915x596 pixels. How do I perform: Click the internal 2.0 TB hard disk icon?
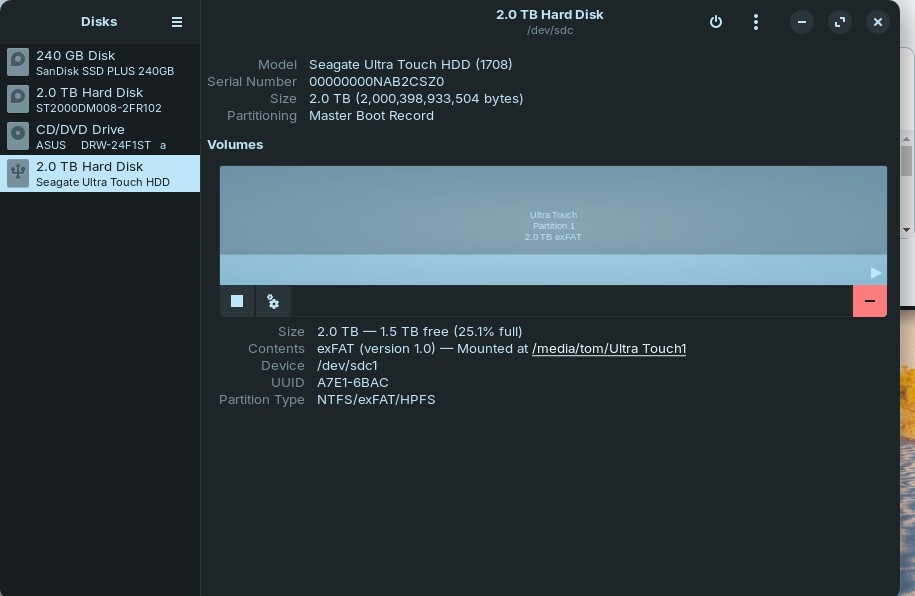click(x=18, y=100)
